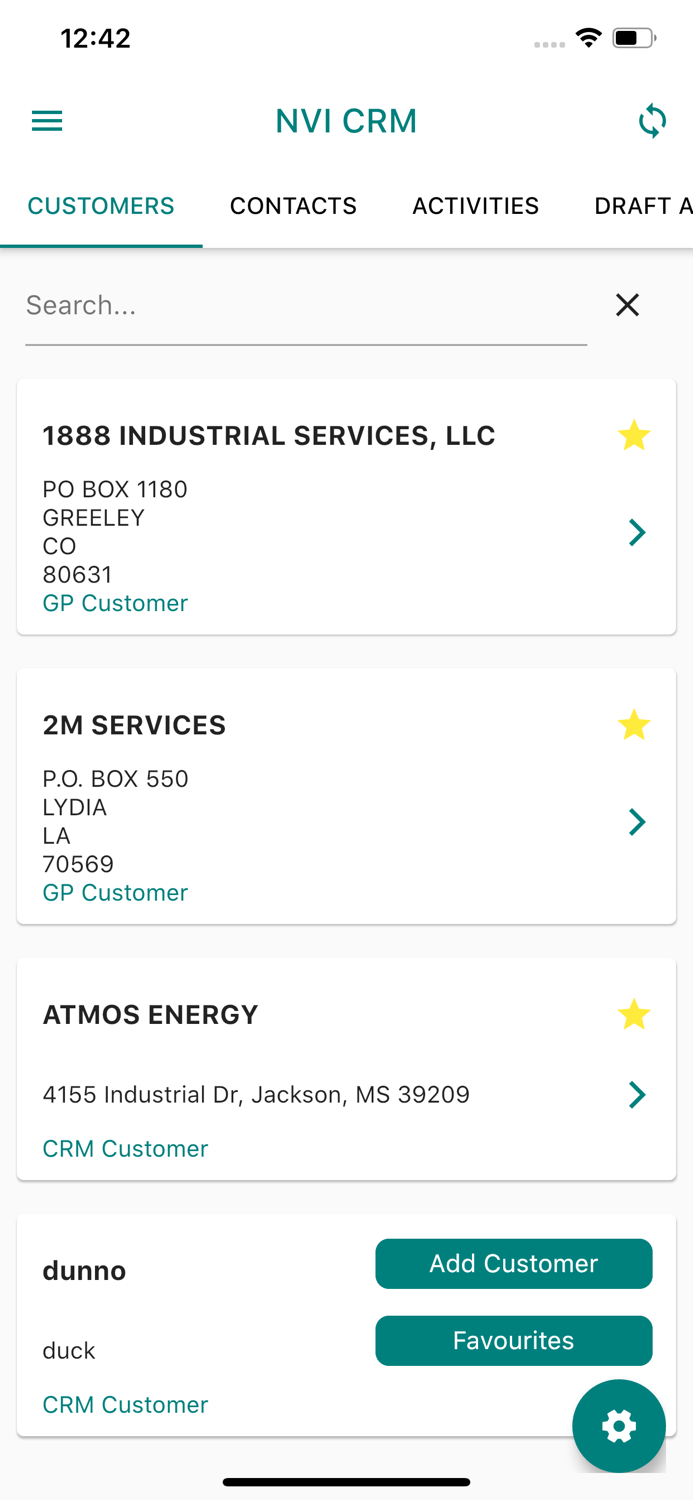Open the navigation hamburger menu

point(46,121)
